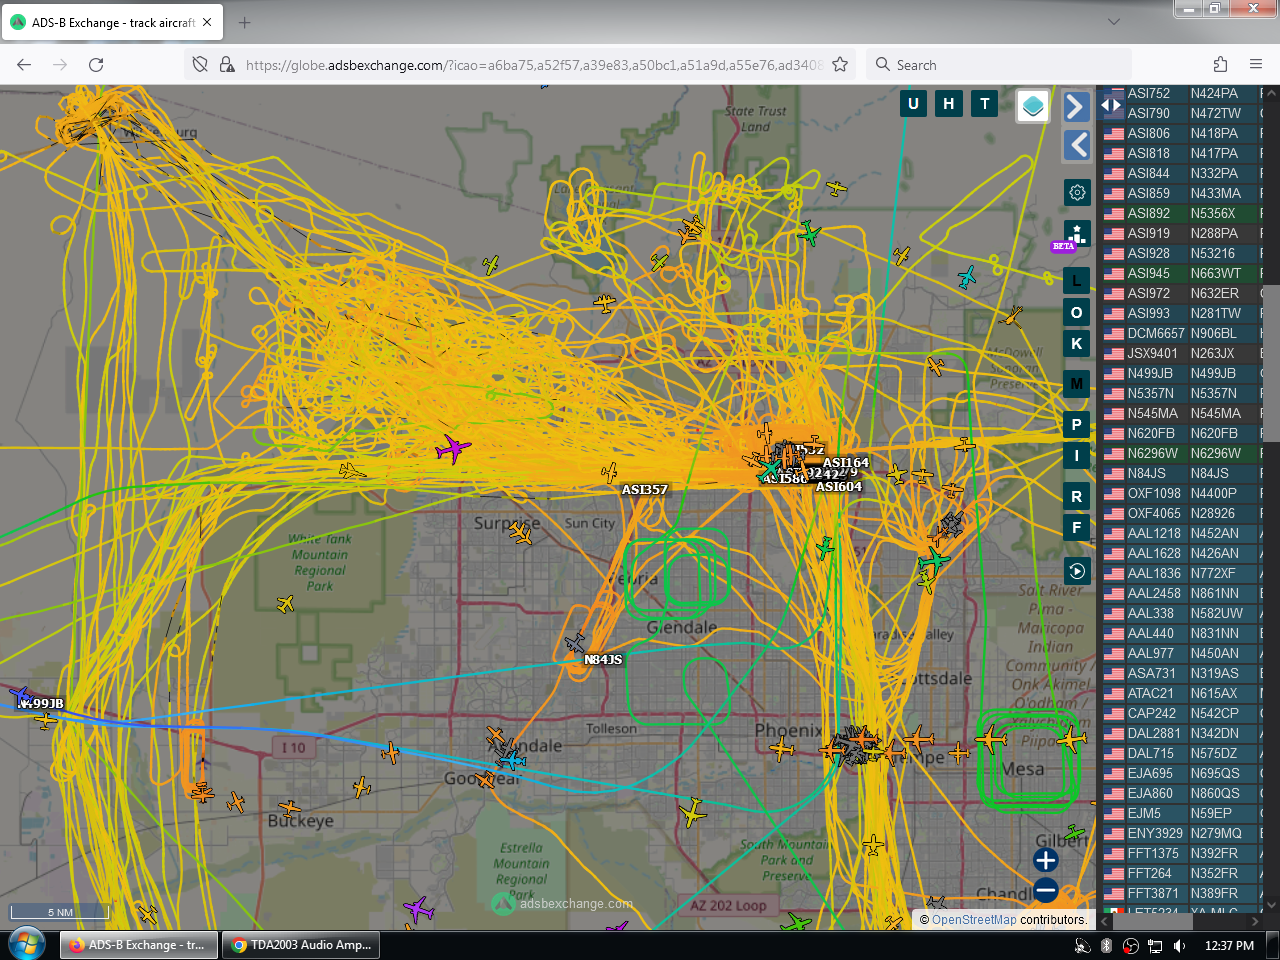Select the ASA731 row in aircraft list
This screenshot has height=960, width=1280.
click(x=1182, y=673)
